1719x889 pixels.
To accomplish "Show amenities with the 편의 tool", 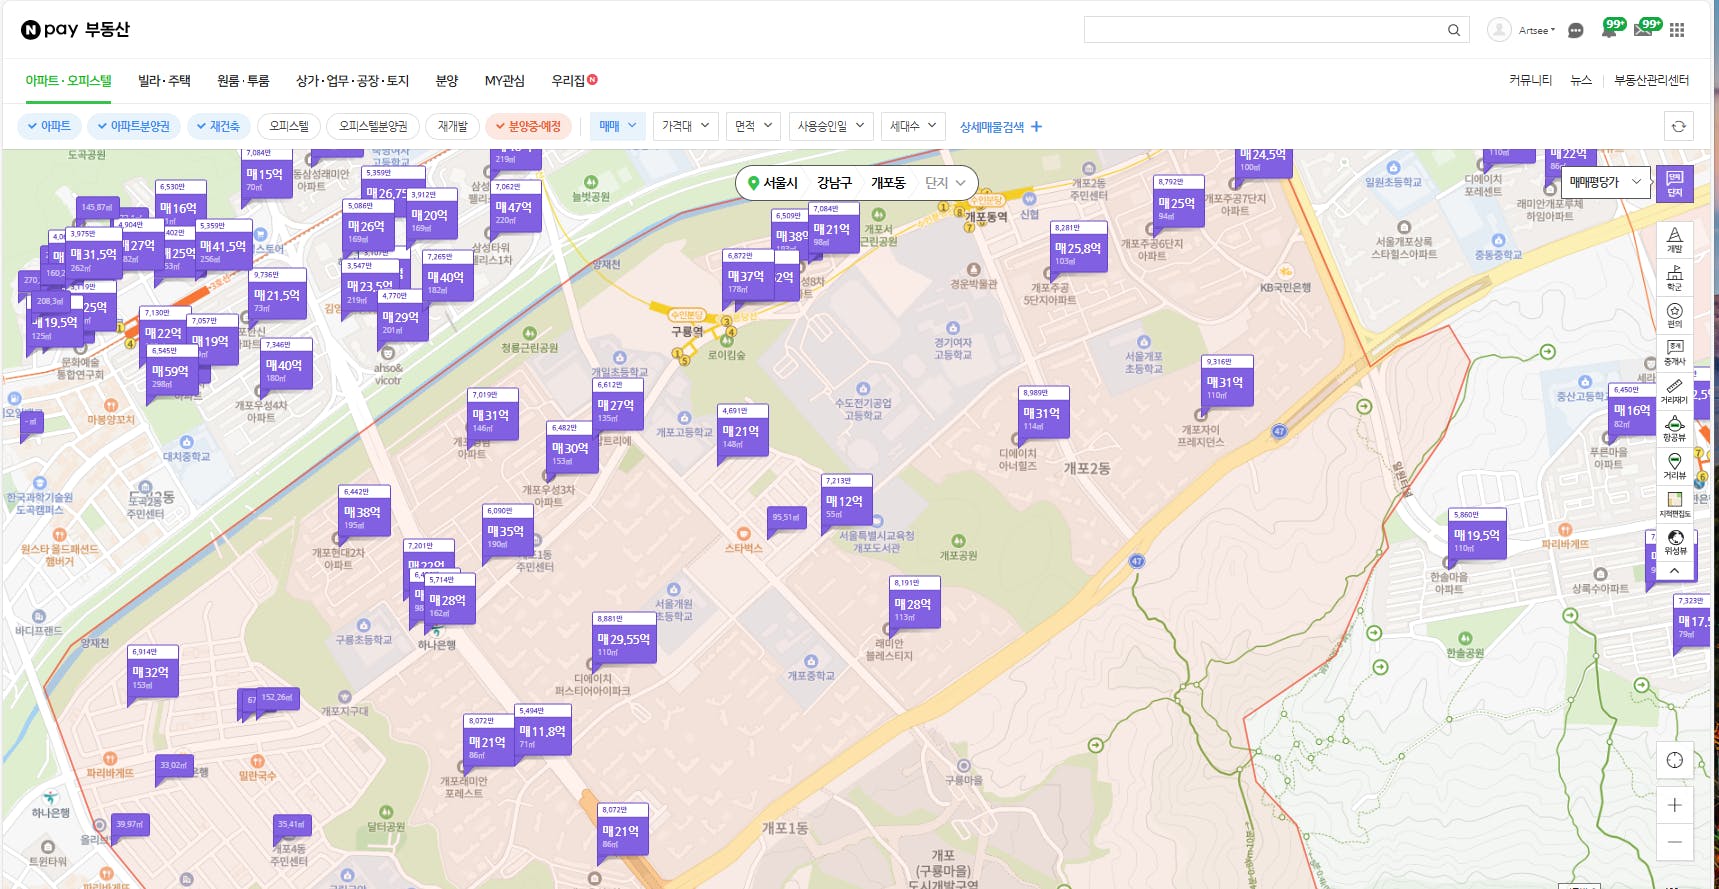I will coord(1674,316).
